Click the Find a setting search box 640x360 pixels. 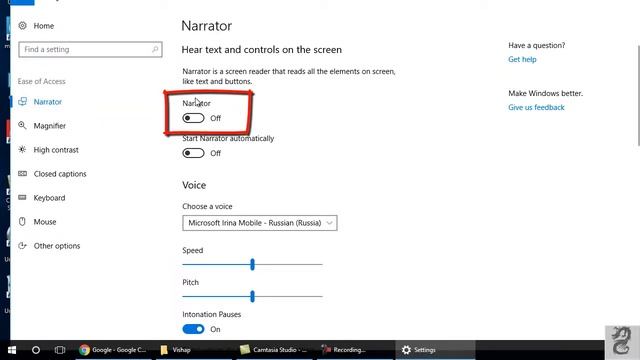pyautogui.click(x=90, y=49)
